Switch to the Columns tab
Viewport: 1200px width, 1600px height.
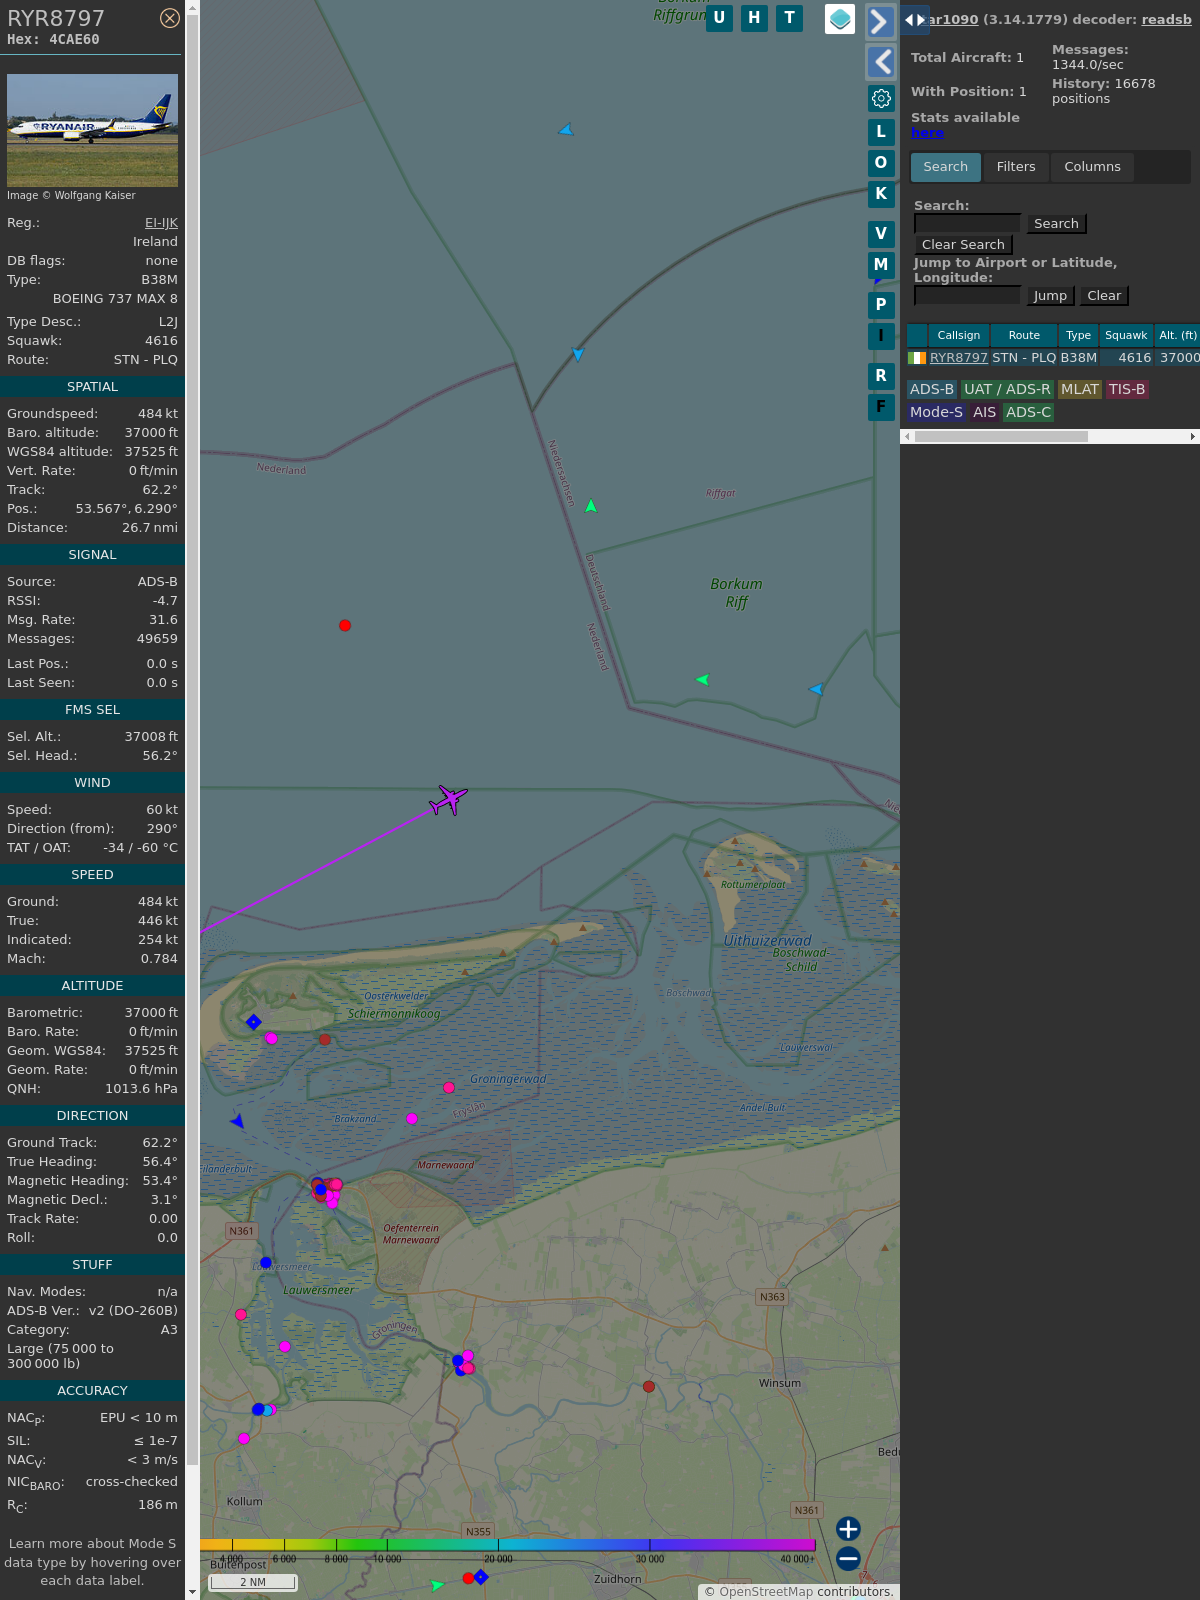pyautogui.click(x=1092, y=167)
